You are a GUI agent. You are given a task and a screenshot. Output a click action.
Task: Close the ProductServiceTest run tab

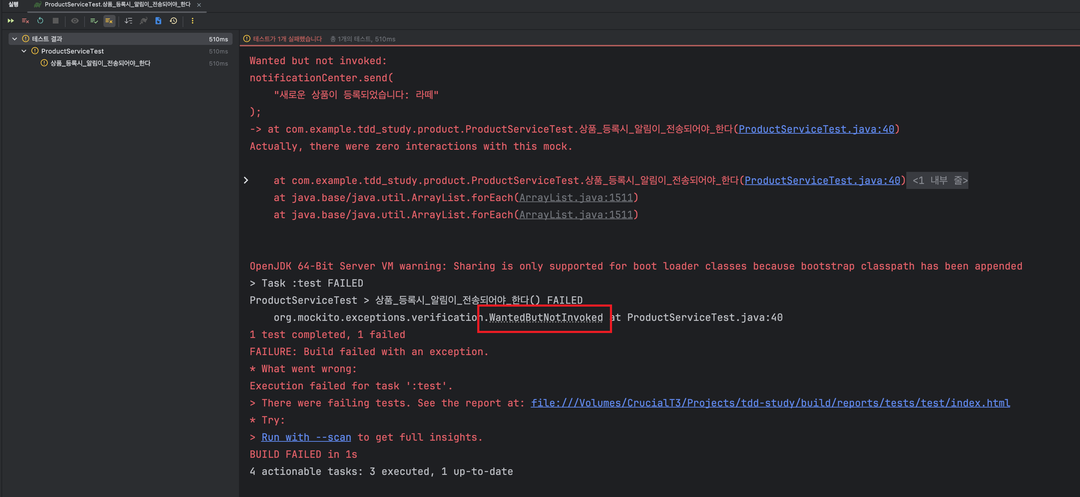(x=197, y=5)
